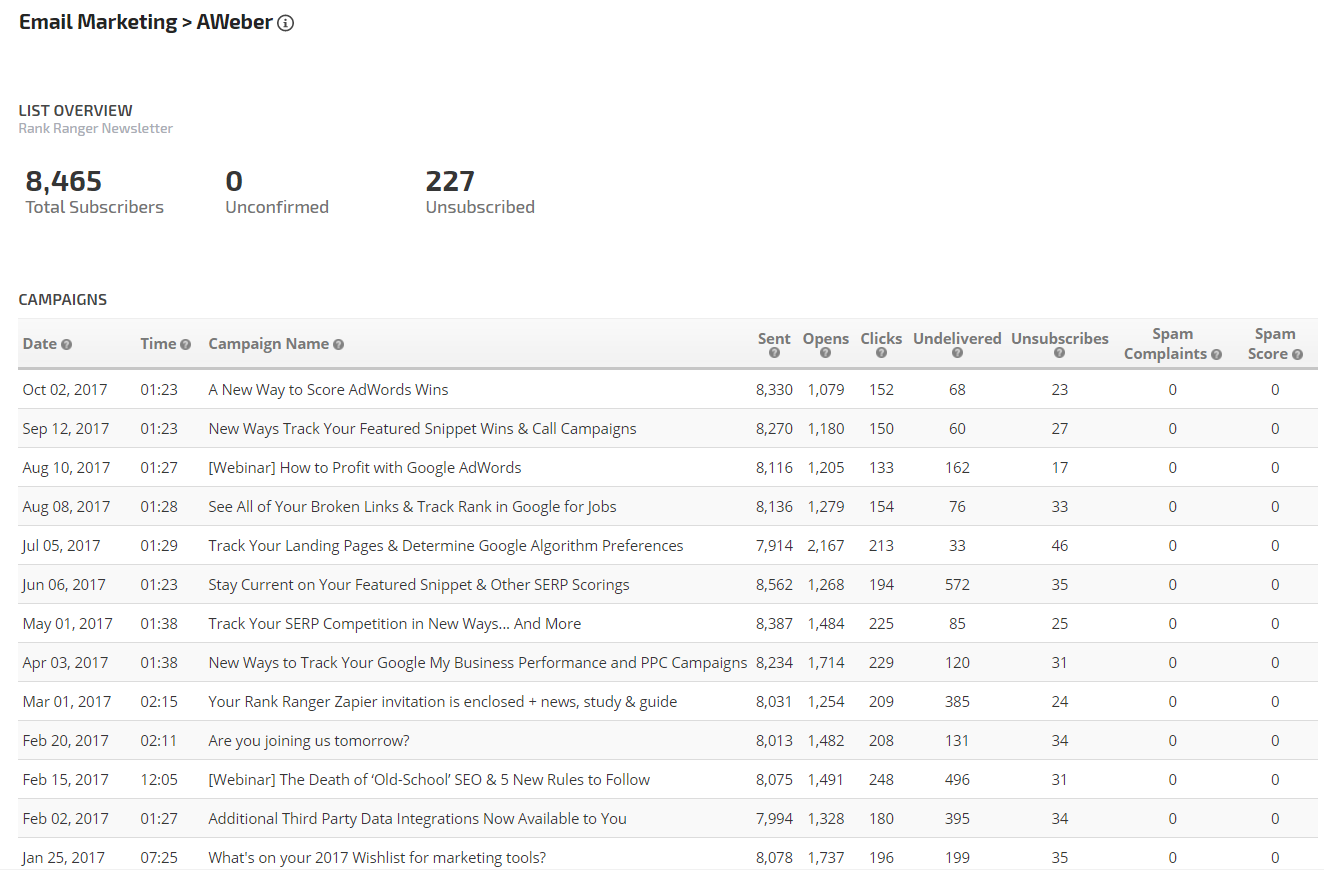This screenshot has height=870, width=1324.
Task: Click the help icon beside Date header
Action: 67,345
